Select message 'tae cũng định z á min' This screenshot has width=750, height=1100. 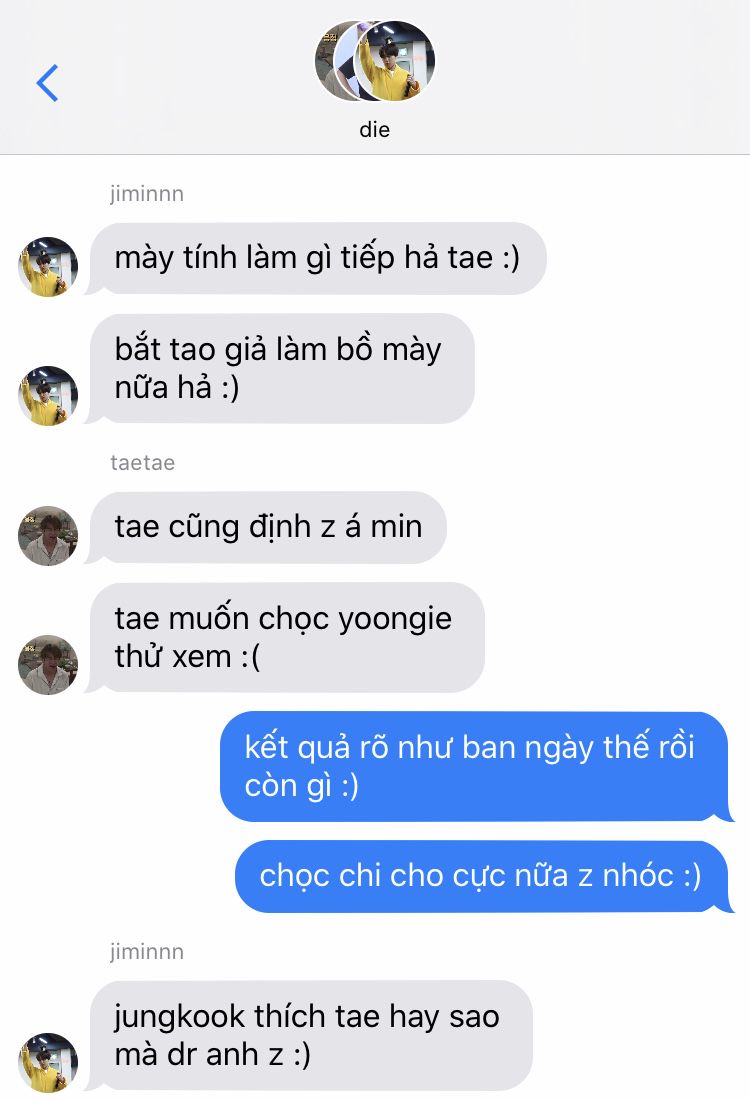[266, 528]
